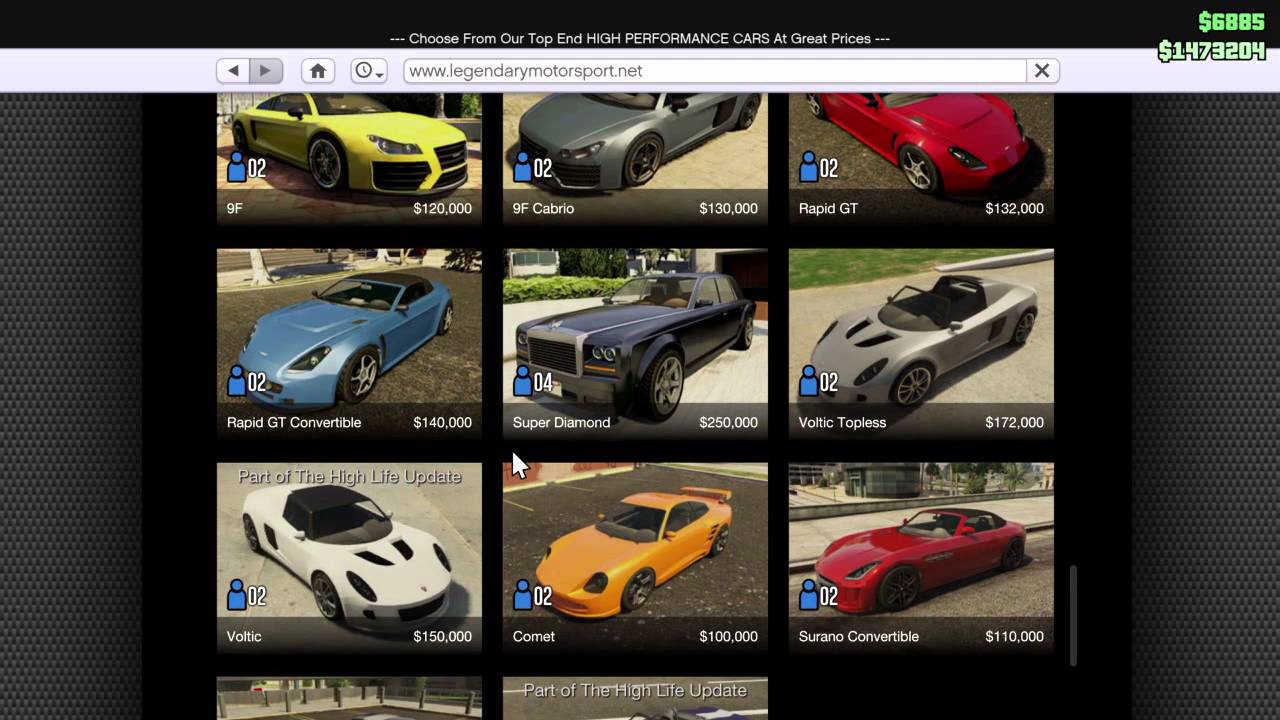1280x720 pixels.
Task: Go back with the browser back arrow
Action: (x=233, y=71)
